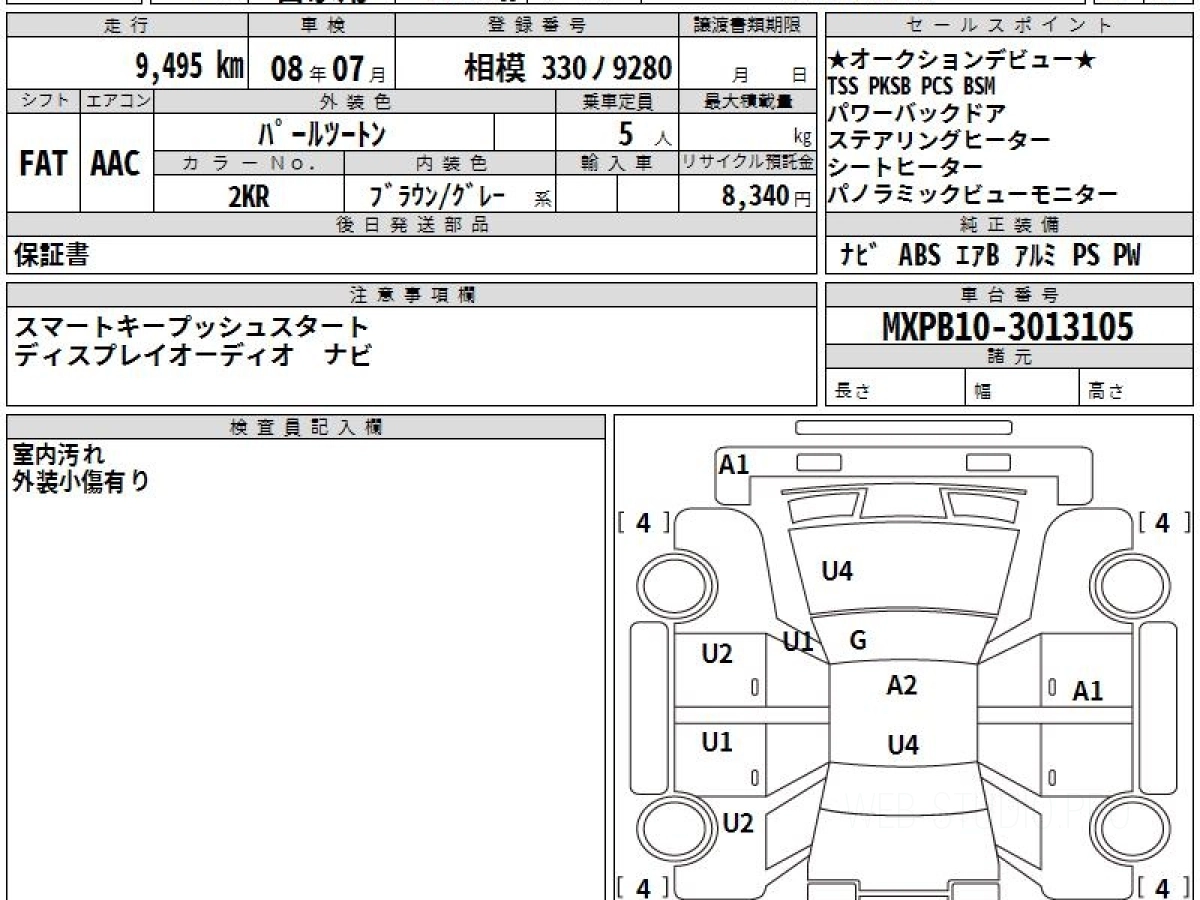Select the 注意事項欄 header
1200x900 pixels.
click(x=412, y=294)
